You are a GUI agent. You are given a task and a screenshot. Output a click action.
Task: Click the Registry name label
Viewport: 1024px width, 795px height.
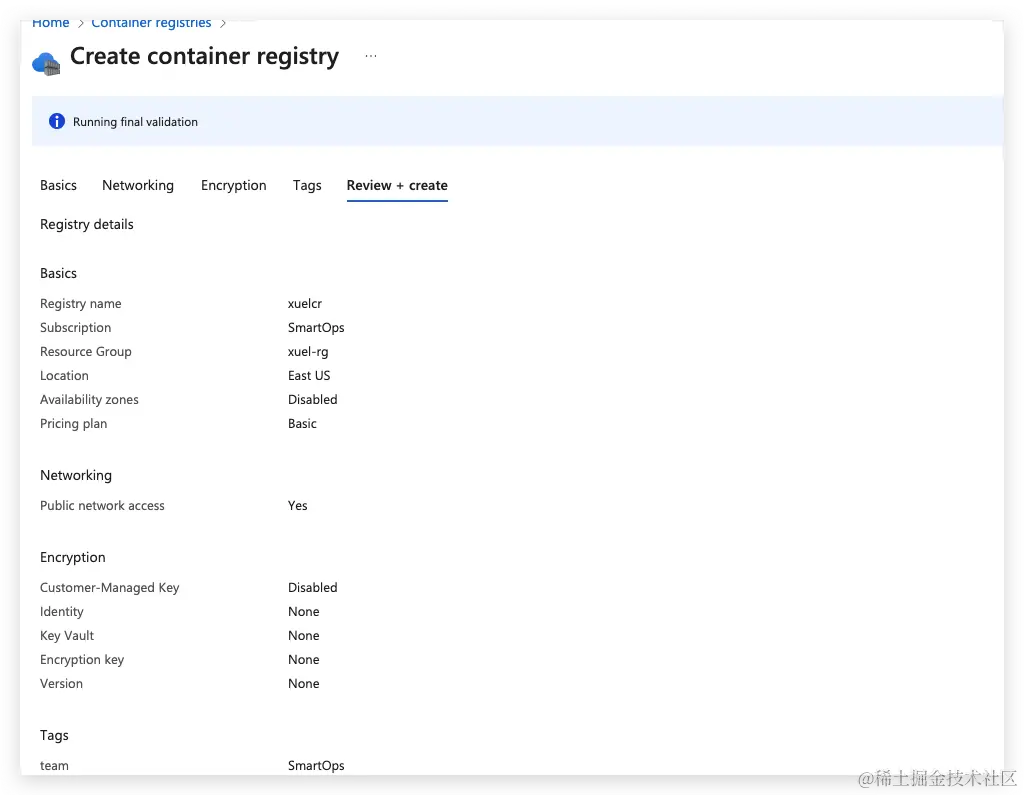click(x=80, y=303)
